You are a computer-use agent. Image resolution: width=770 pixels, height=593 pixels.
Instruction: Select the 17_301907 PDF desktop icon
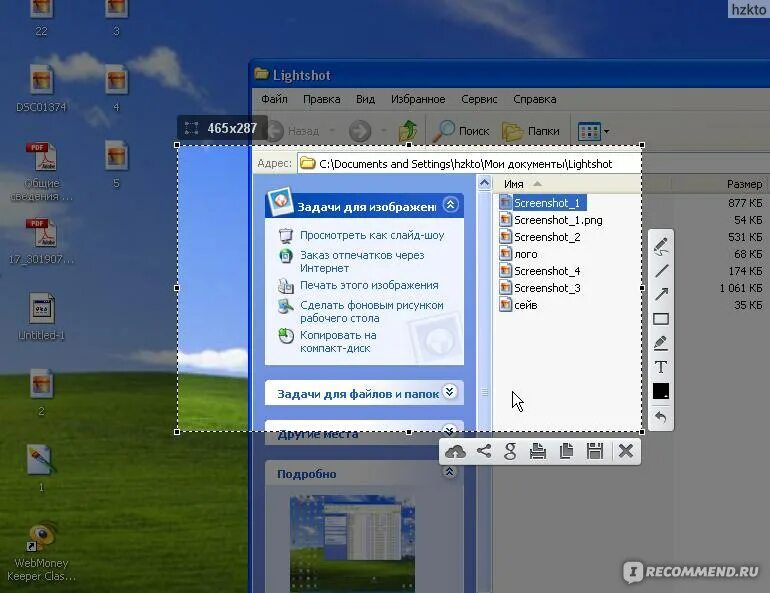(41, 241)
